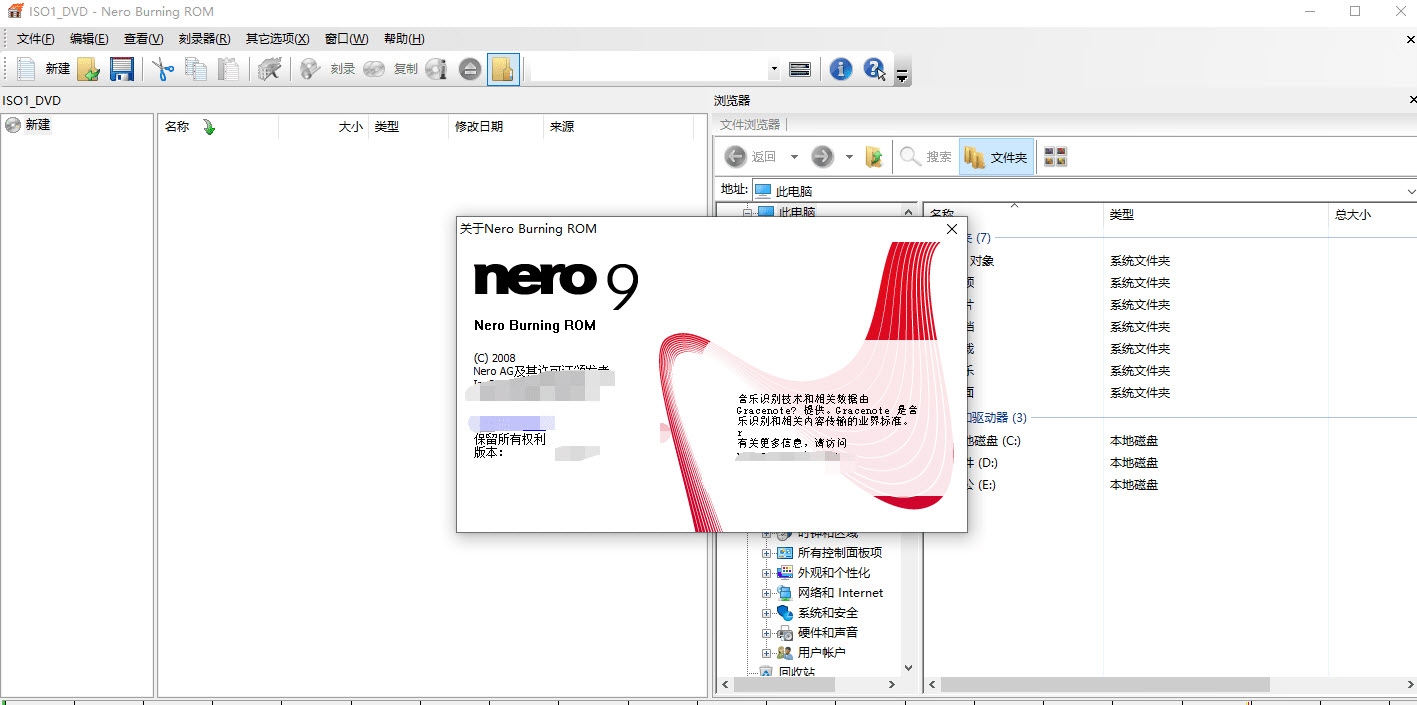The height and width of the screenshot is (705, 1417).
Task: Click the paste clipboard toolbar icon
Action: pos(229,69)
